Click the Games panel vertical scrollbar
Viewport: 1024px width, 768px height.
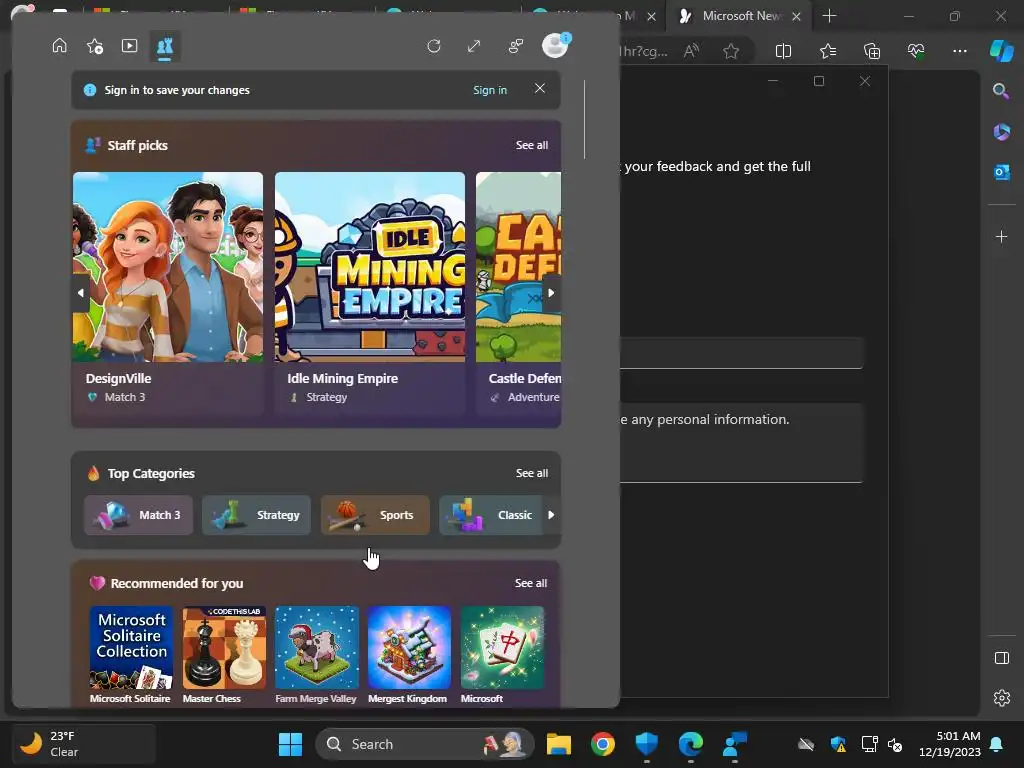[x=584, y=120]
